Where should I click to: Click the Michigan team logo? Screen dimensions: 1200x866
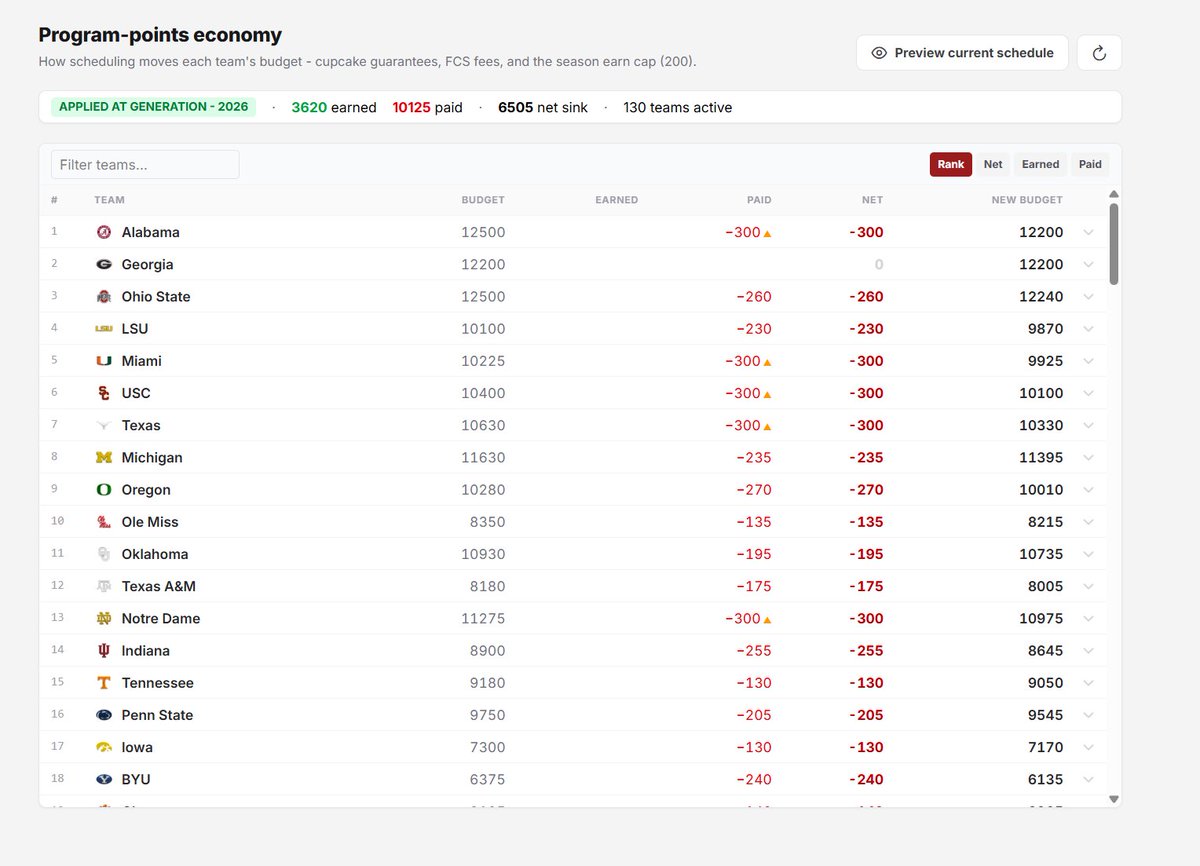104,457
